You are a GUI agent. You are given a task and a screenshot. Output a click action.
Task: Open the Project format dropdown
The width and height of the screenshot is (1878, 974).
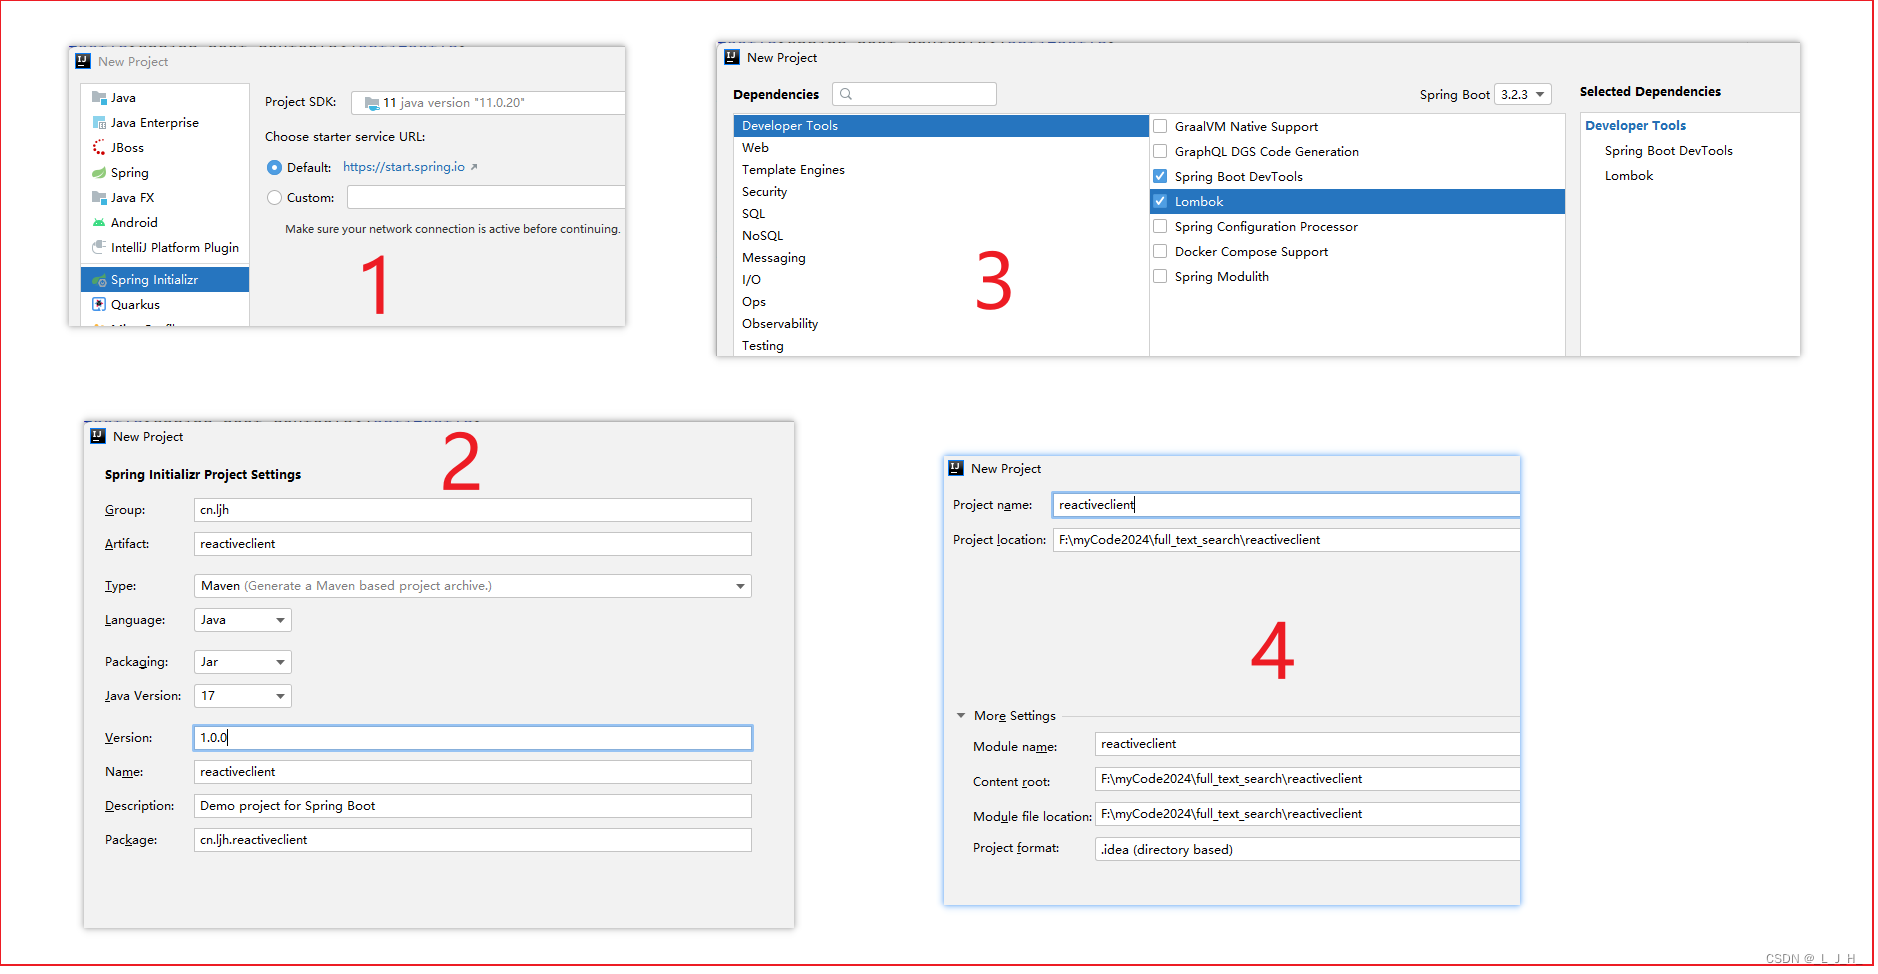pyautogui.click(x=1307, y=850)
